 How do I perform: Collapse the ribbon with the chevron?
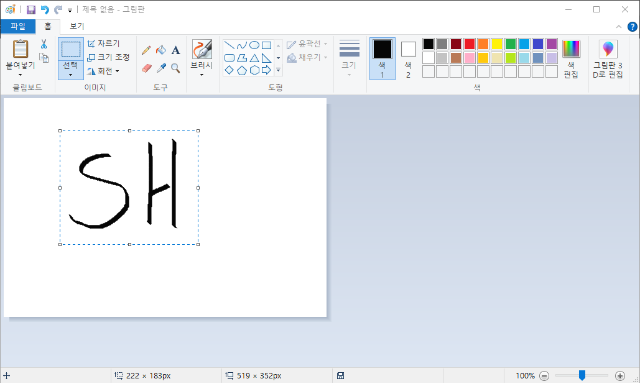tap(619, 27)
